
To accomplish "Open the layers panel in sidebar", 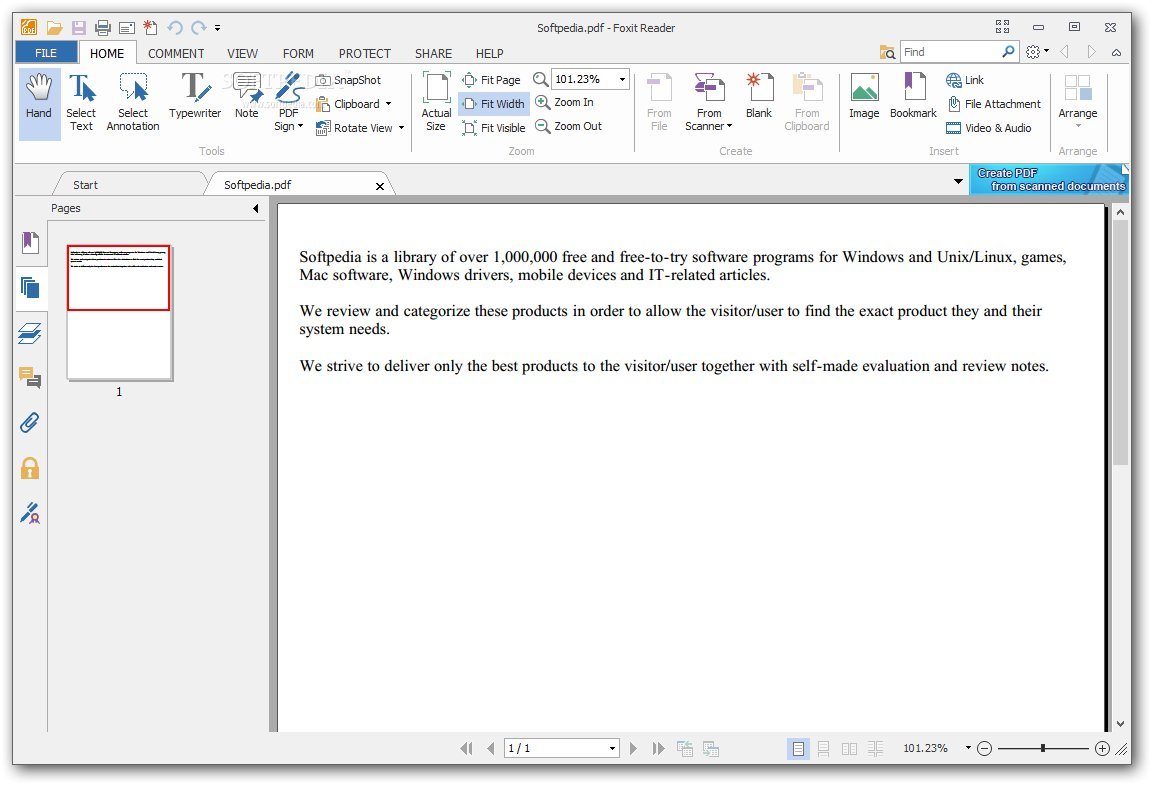I will 30,333.
